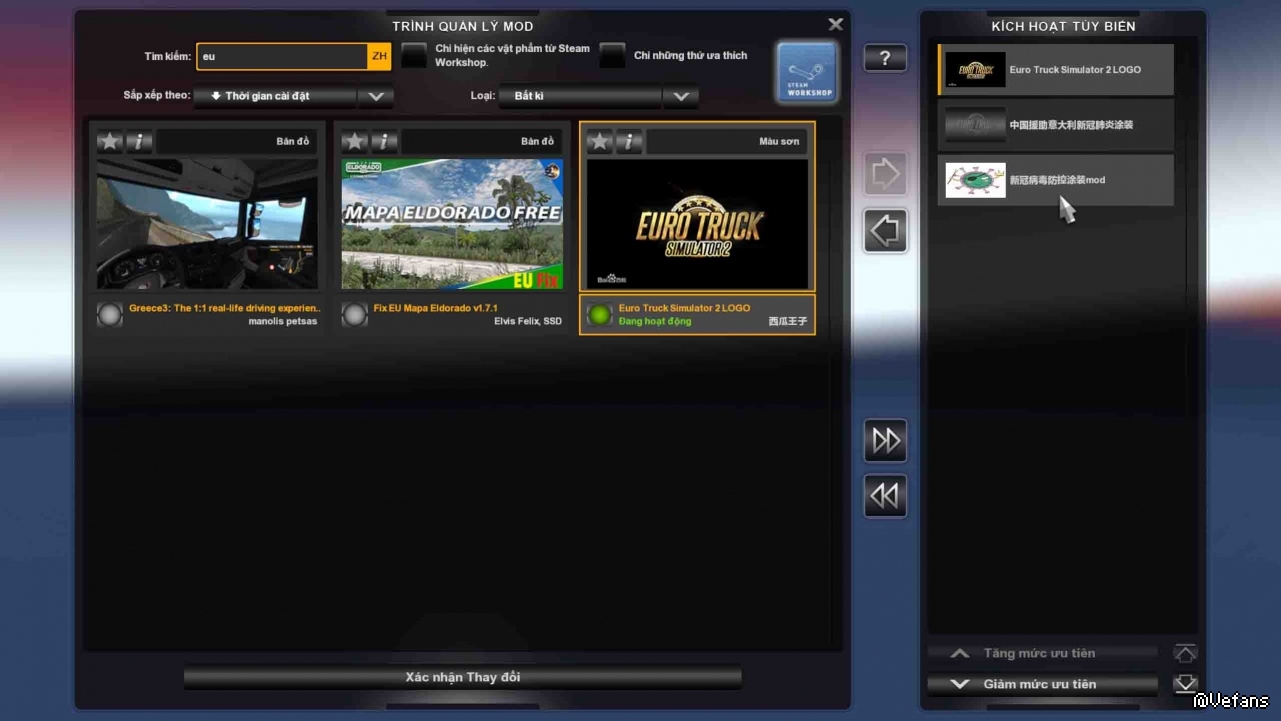Click 'Đang hoạt động' status text
The height and width of the screenshot is (721, 1281).
point(655,321)
